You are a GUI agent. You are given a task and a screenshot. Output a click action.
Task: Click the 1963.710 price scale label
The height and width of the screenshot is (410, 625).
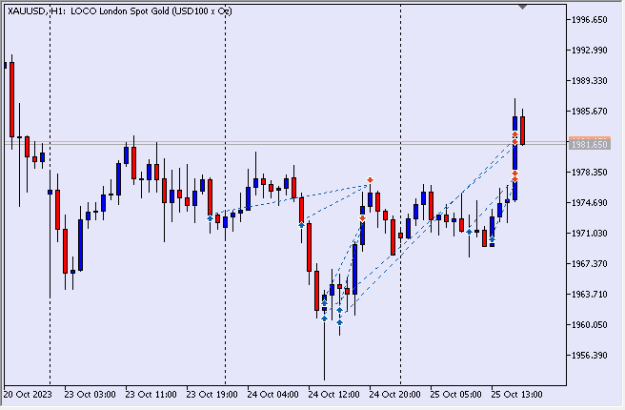click(590, 294)
